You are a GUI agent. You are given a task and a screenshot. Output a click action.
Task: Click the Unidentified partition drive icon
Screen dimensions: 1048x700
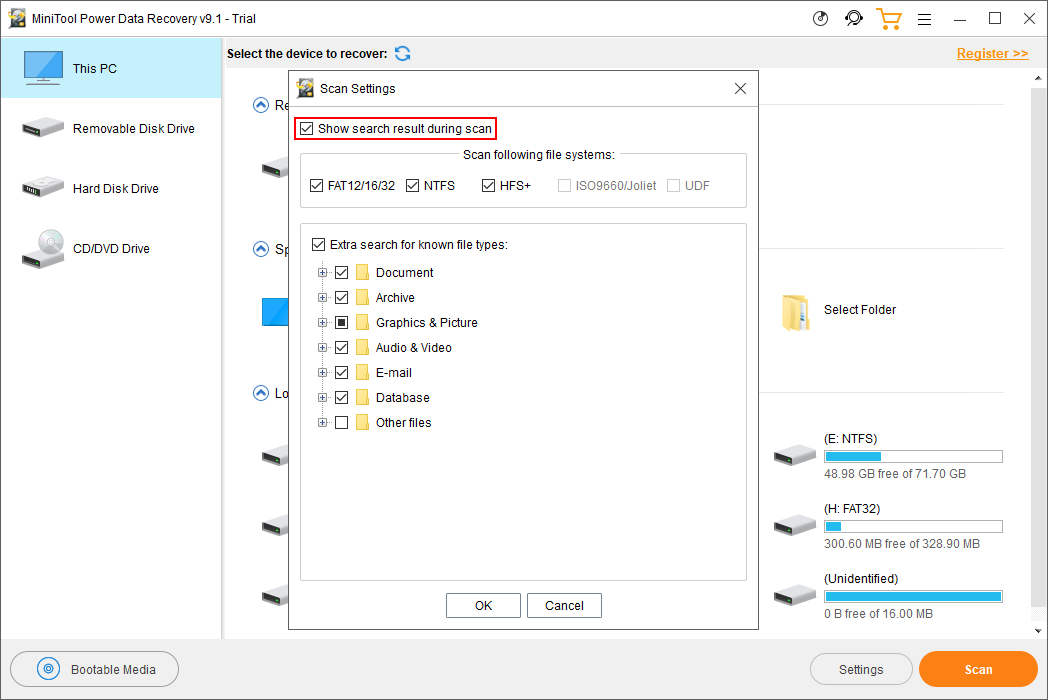point(795,596)
